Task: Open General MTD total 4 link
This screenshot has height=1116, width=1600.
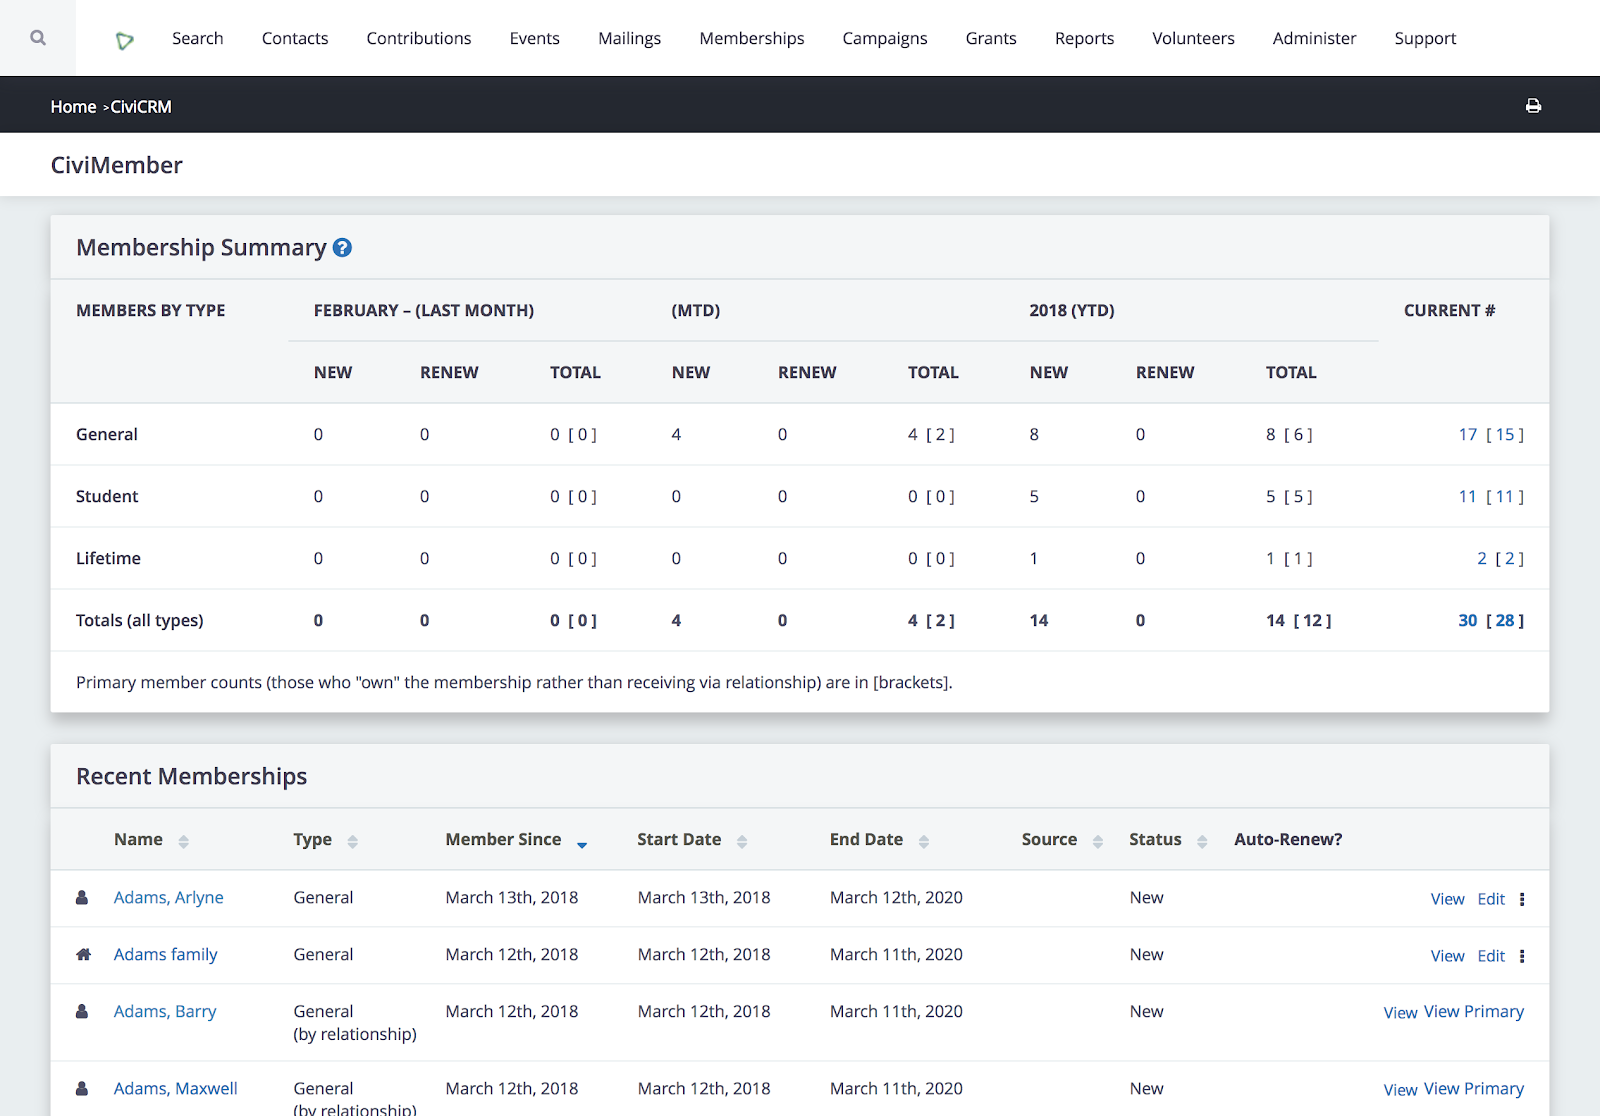Action: (913, 435)
